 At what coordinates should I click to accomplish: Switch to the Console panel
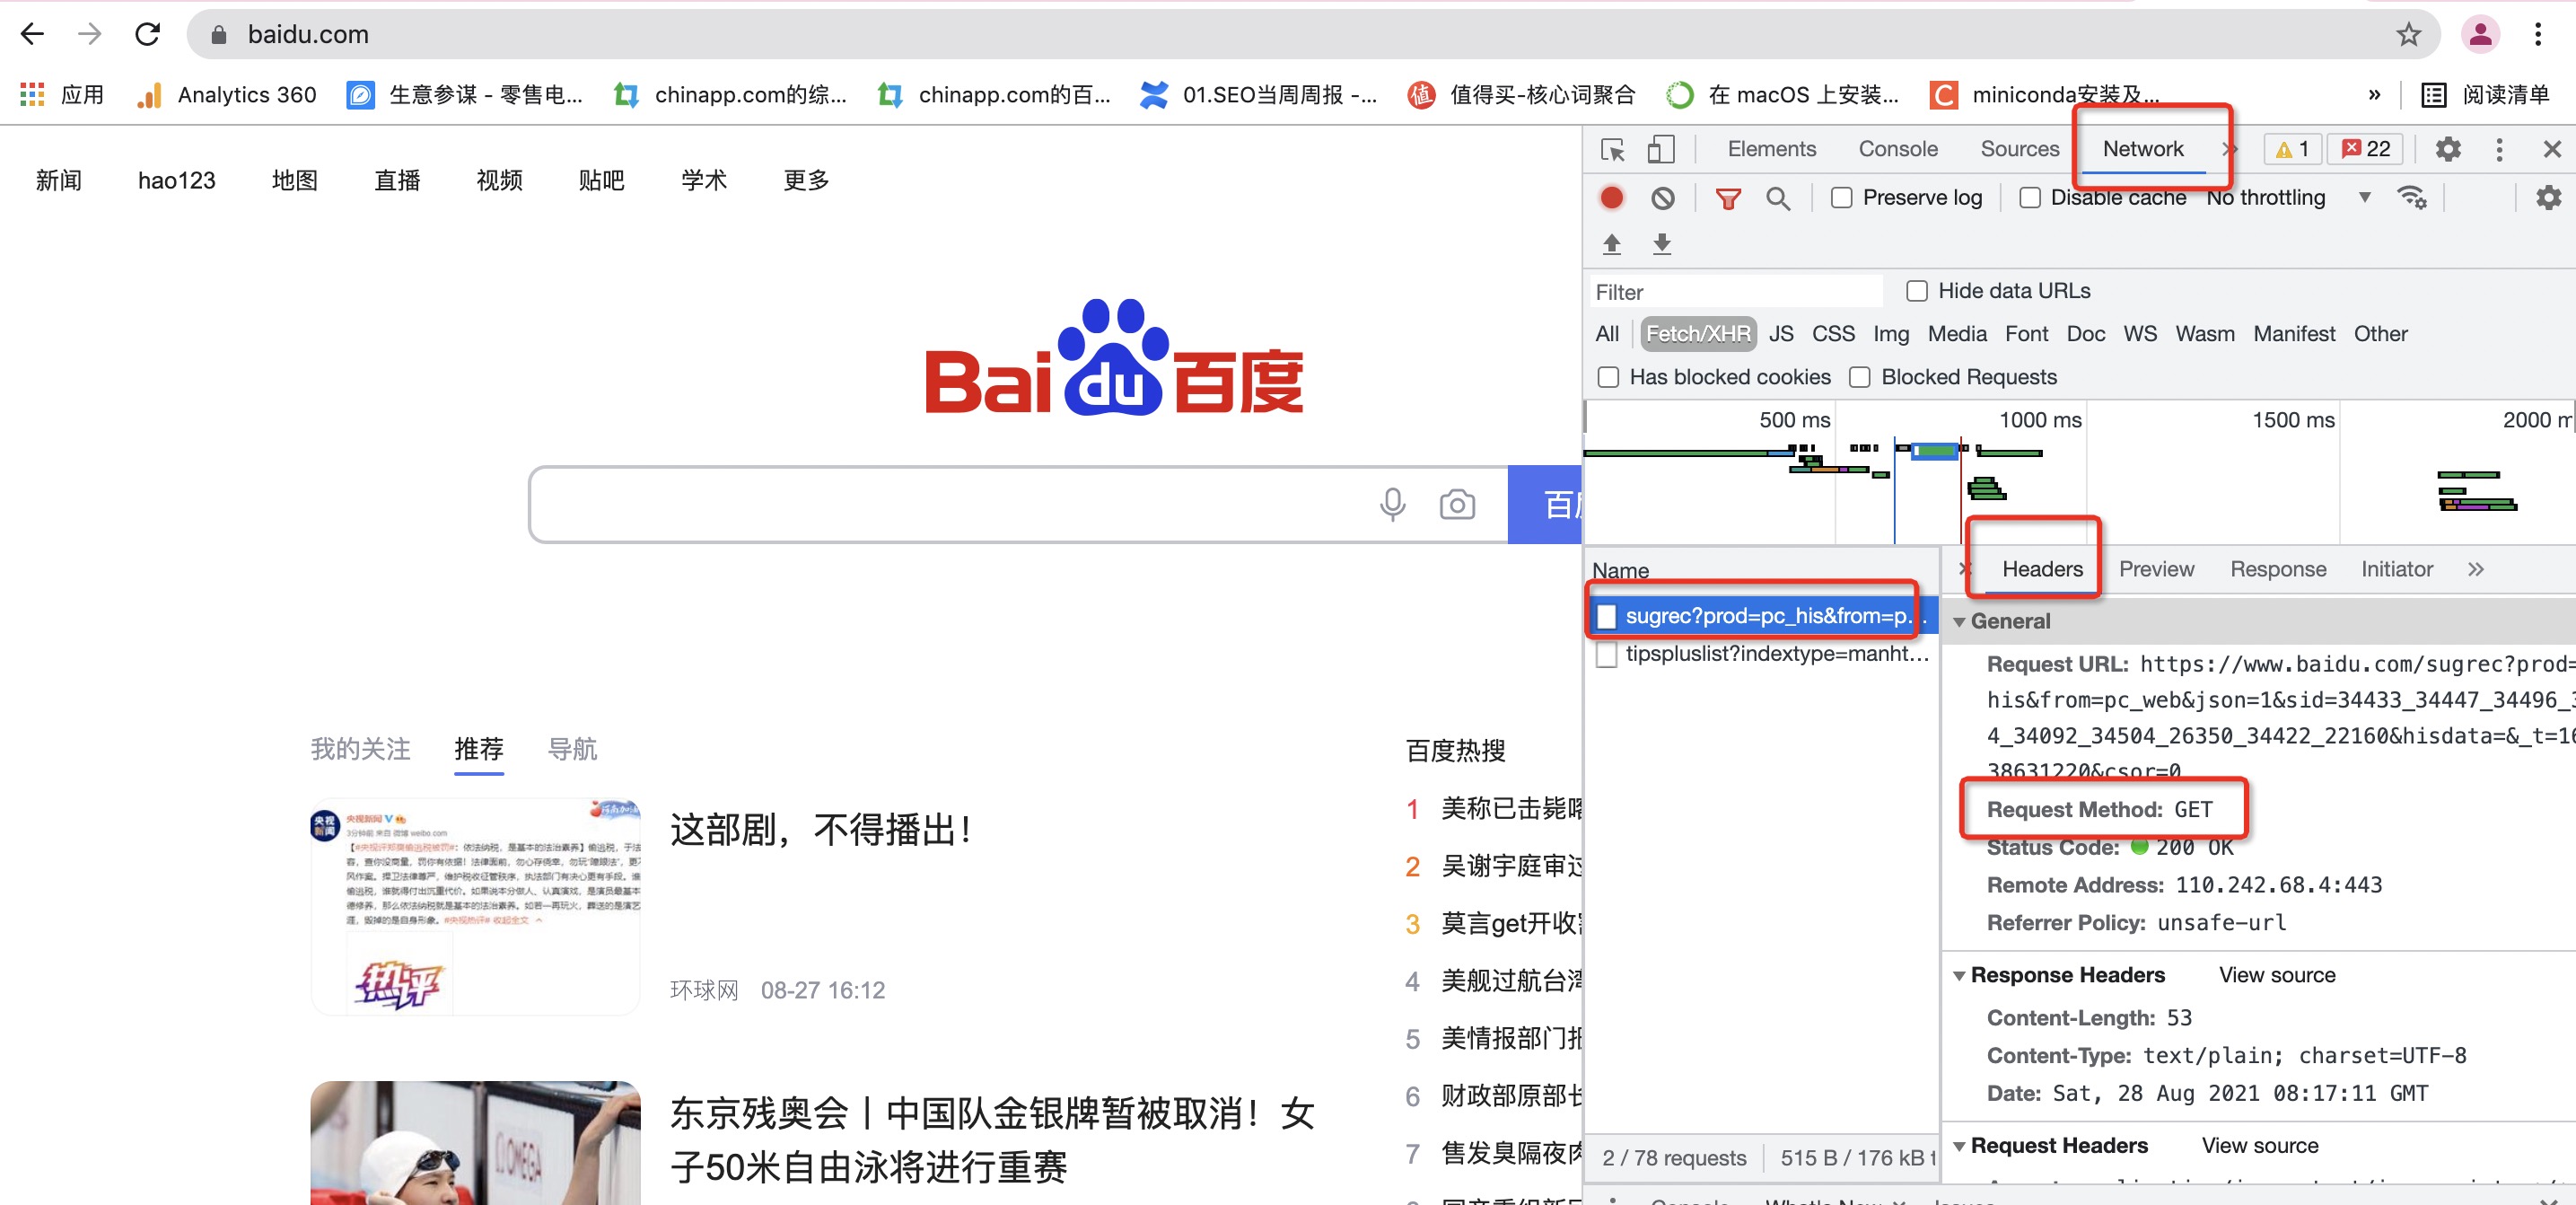(x=1897, y=149)
